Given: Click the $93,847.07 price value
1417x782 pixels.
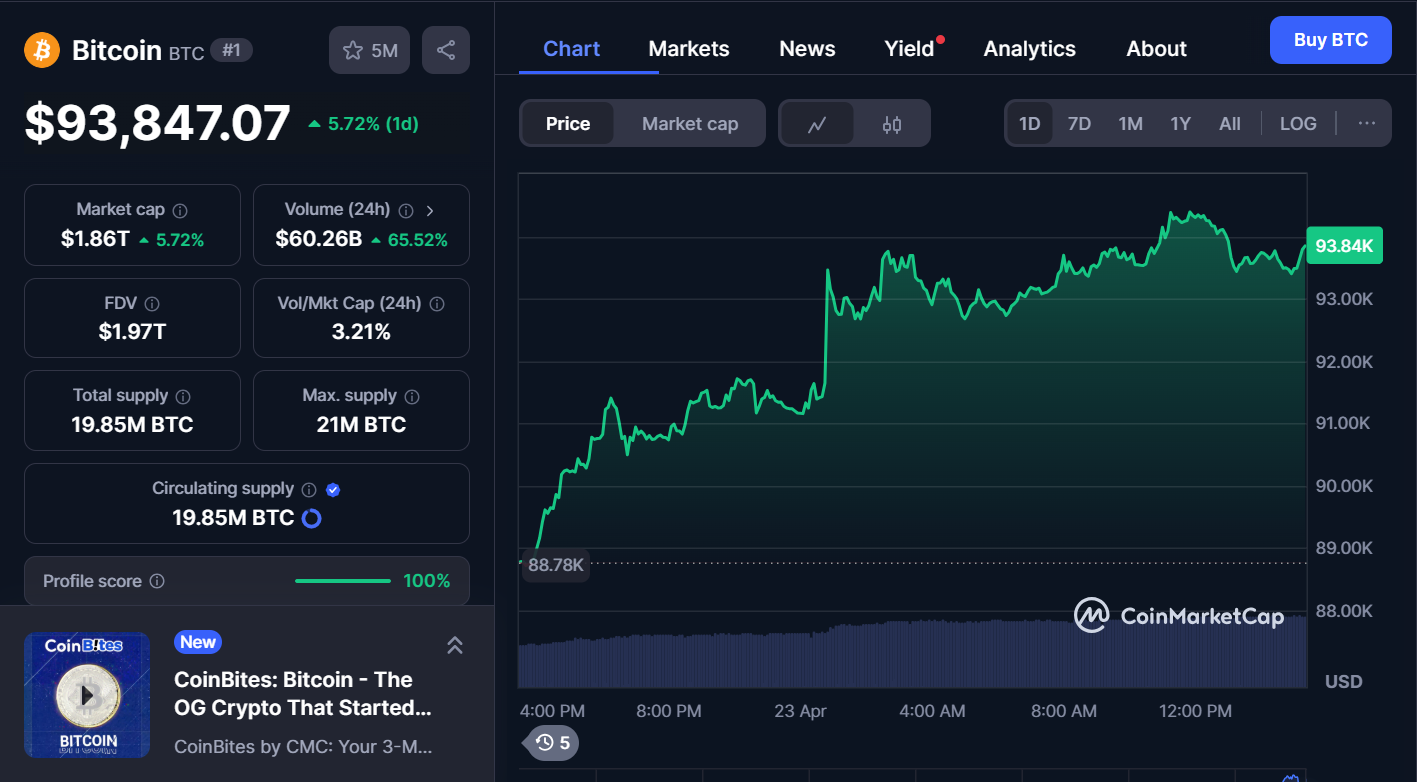Looking at the screenshot, I should click(157, 123).
